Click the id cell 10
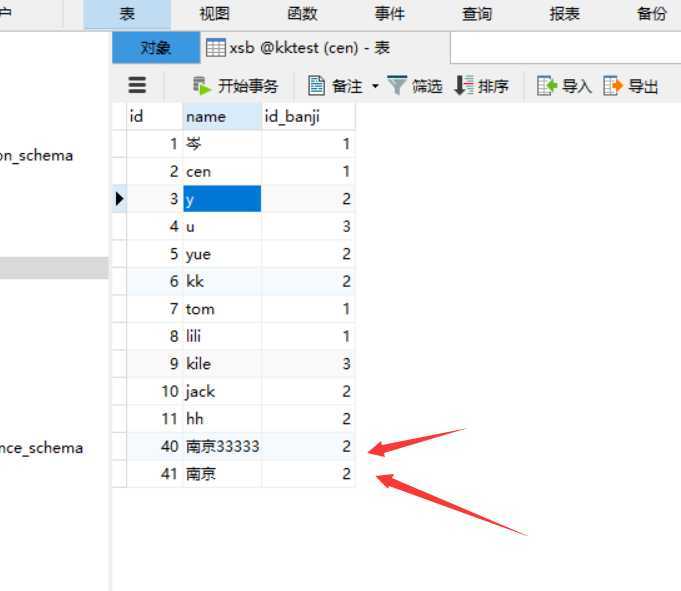The height and width of the screenshot is (591, 681). click(x=155, y=391)
